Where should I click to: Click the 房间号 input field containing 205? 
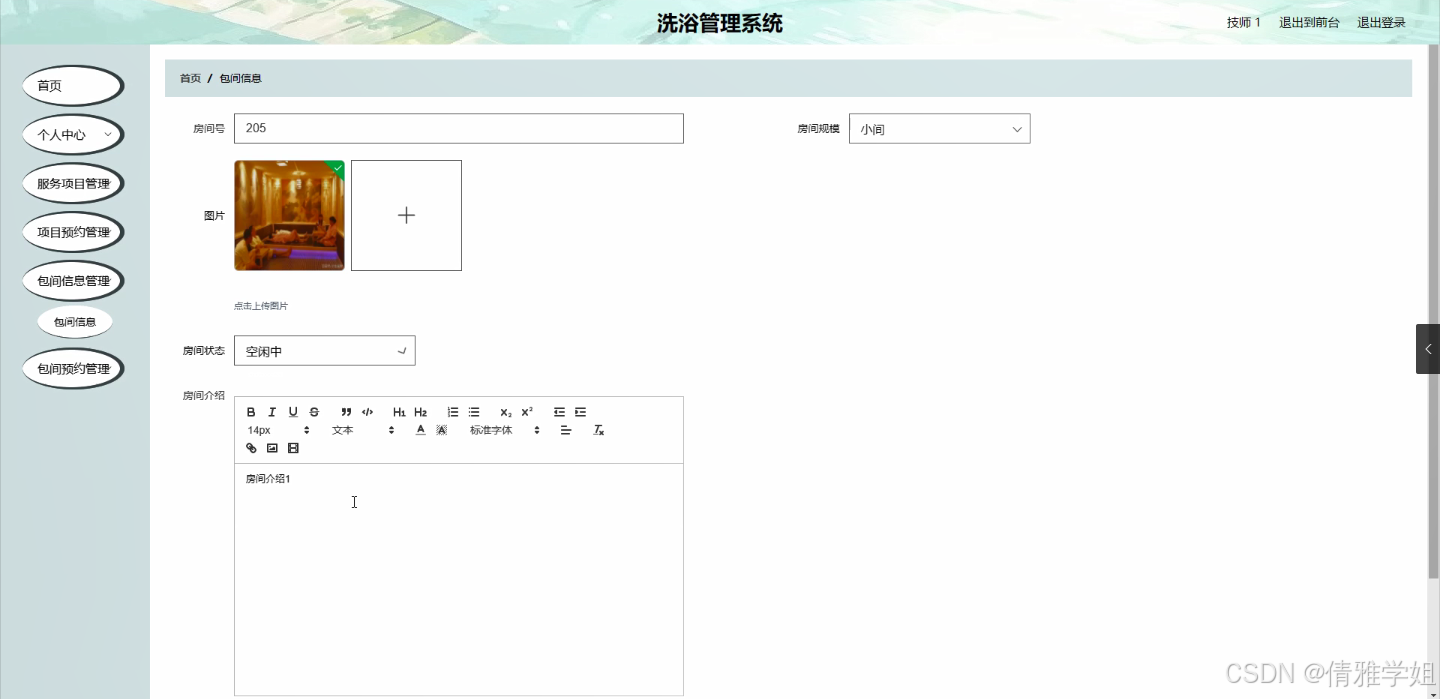[x=458, y=128]
